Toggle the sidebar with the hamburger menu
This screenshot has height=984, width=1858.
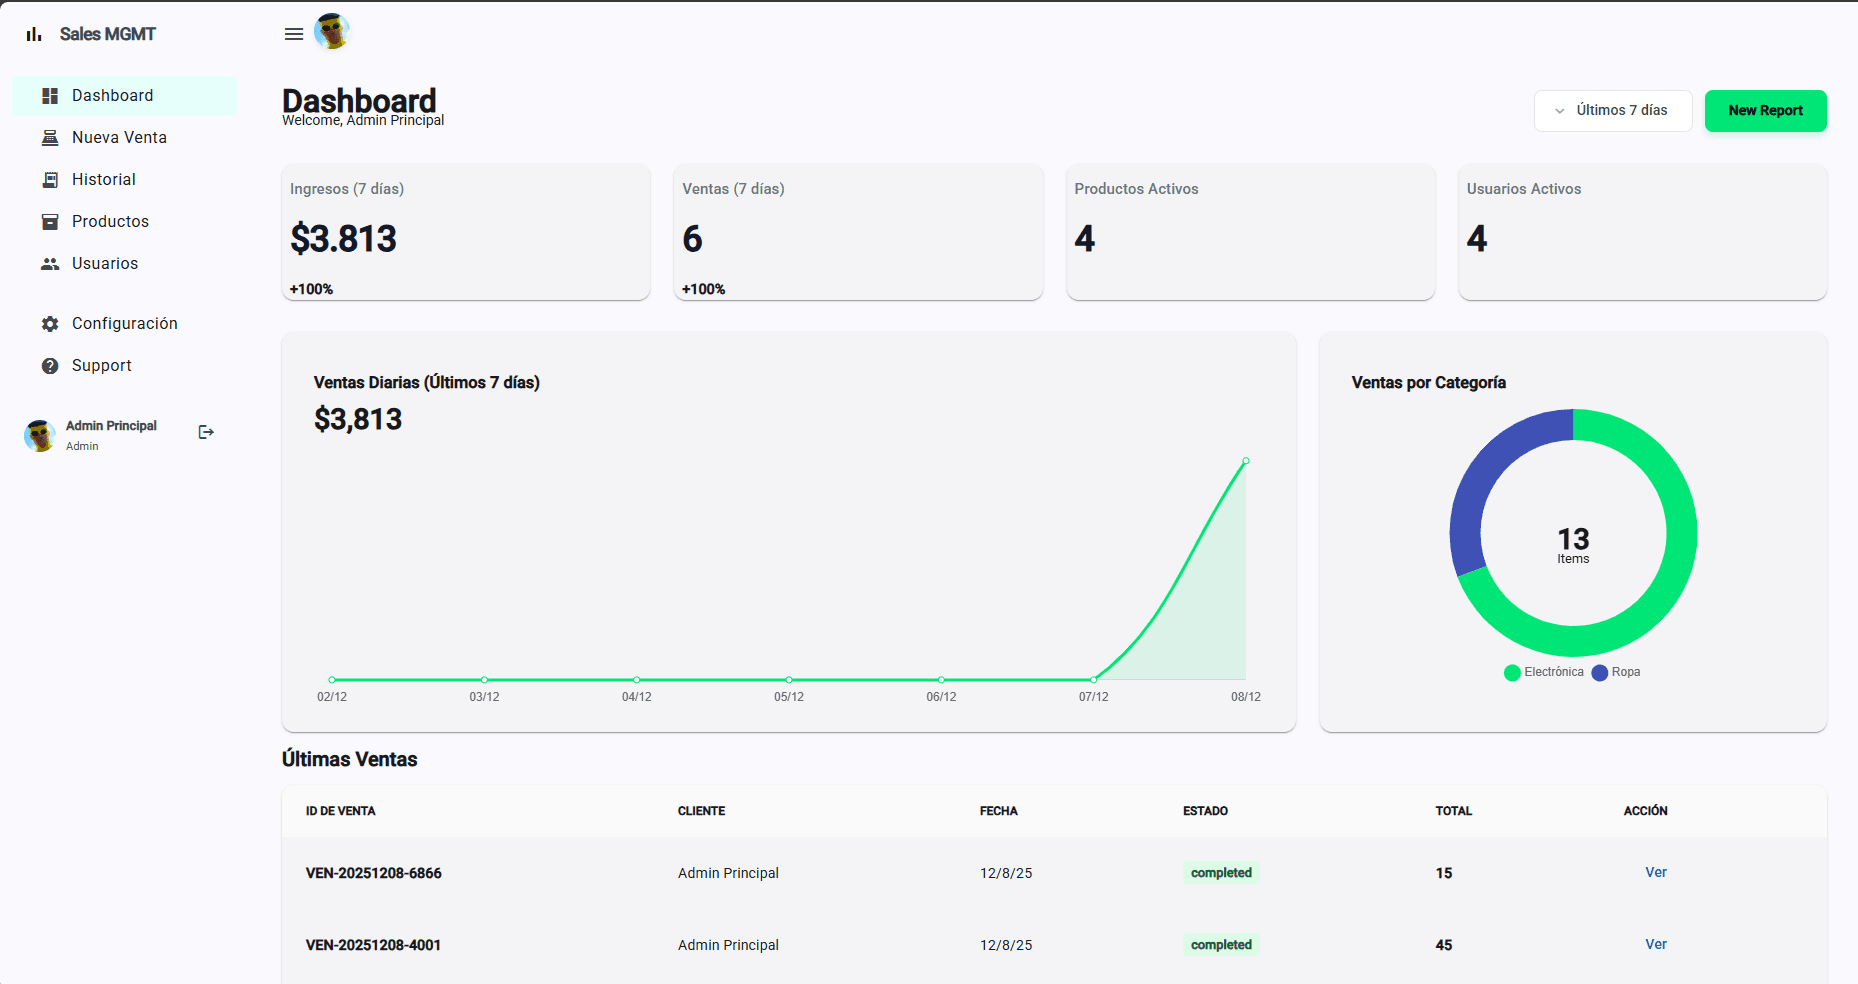[x=293, y=33]
